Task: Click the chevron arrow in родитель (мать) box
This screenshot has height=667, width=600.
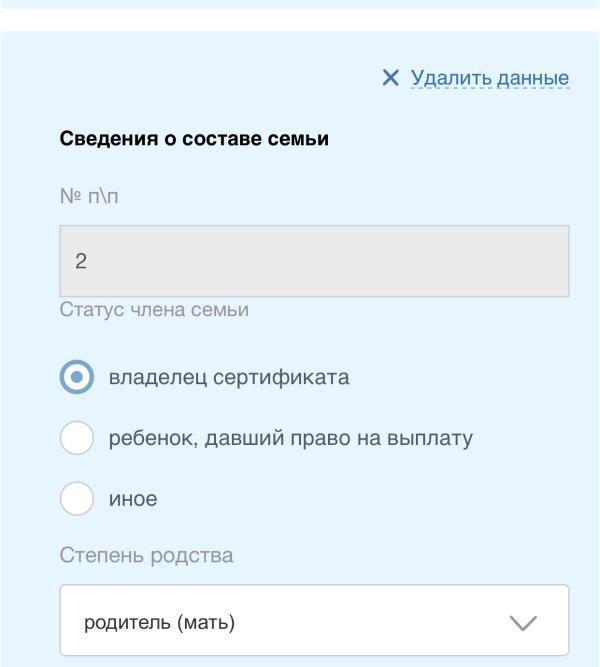Action: click(x=523, y=623)
